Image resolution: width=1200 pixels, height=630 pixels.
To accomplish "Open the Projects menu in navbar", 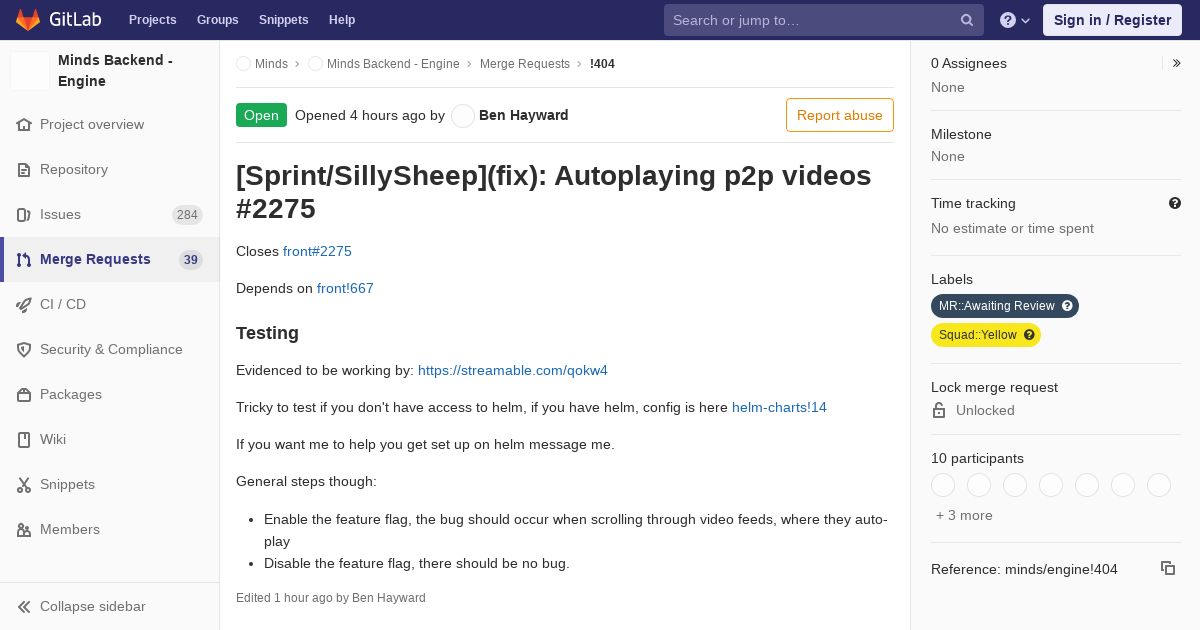I will point(152,20).
